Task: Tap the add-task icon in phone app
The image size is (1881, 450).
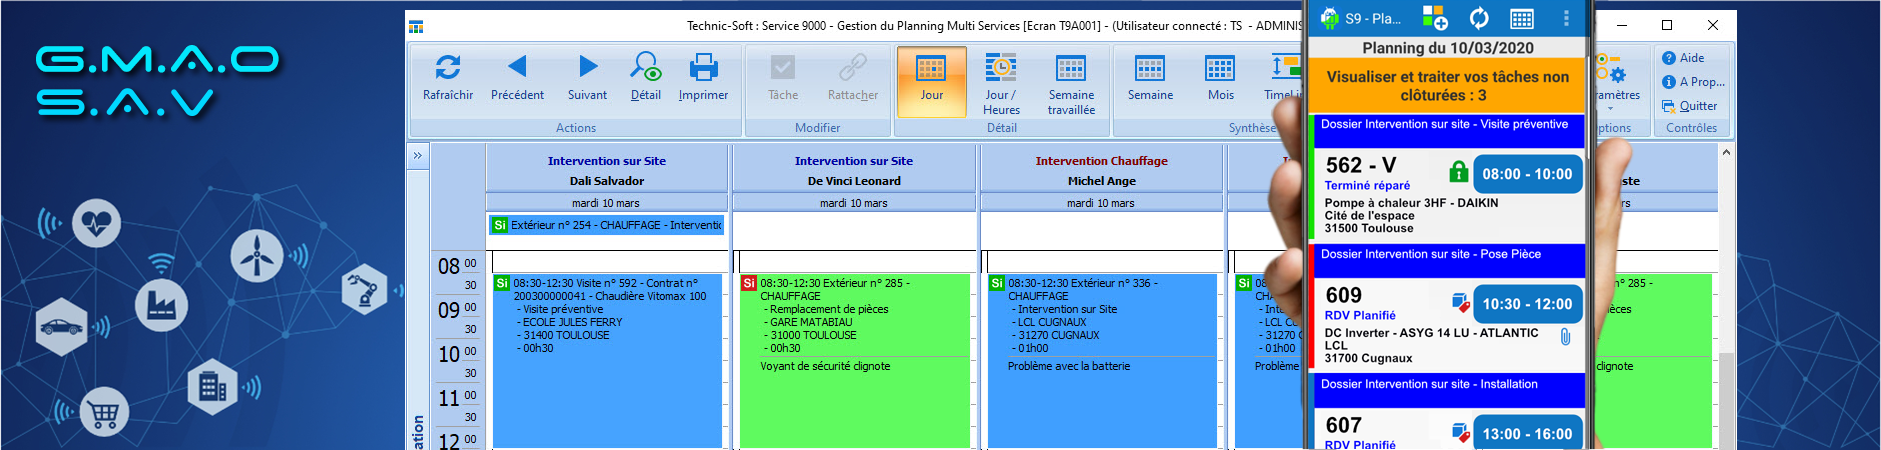Action: [1434, 18]
